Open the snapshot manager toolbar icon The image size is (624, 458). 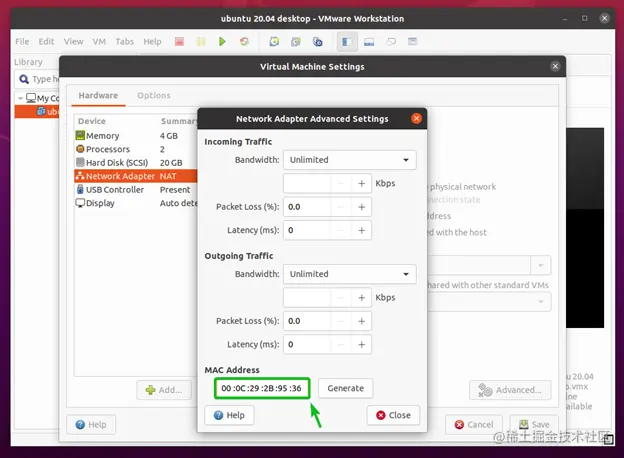point(318,42)
